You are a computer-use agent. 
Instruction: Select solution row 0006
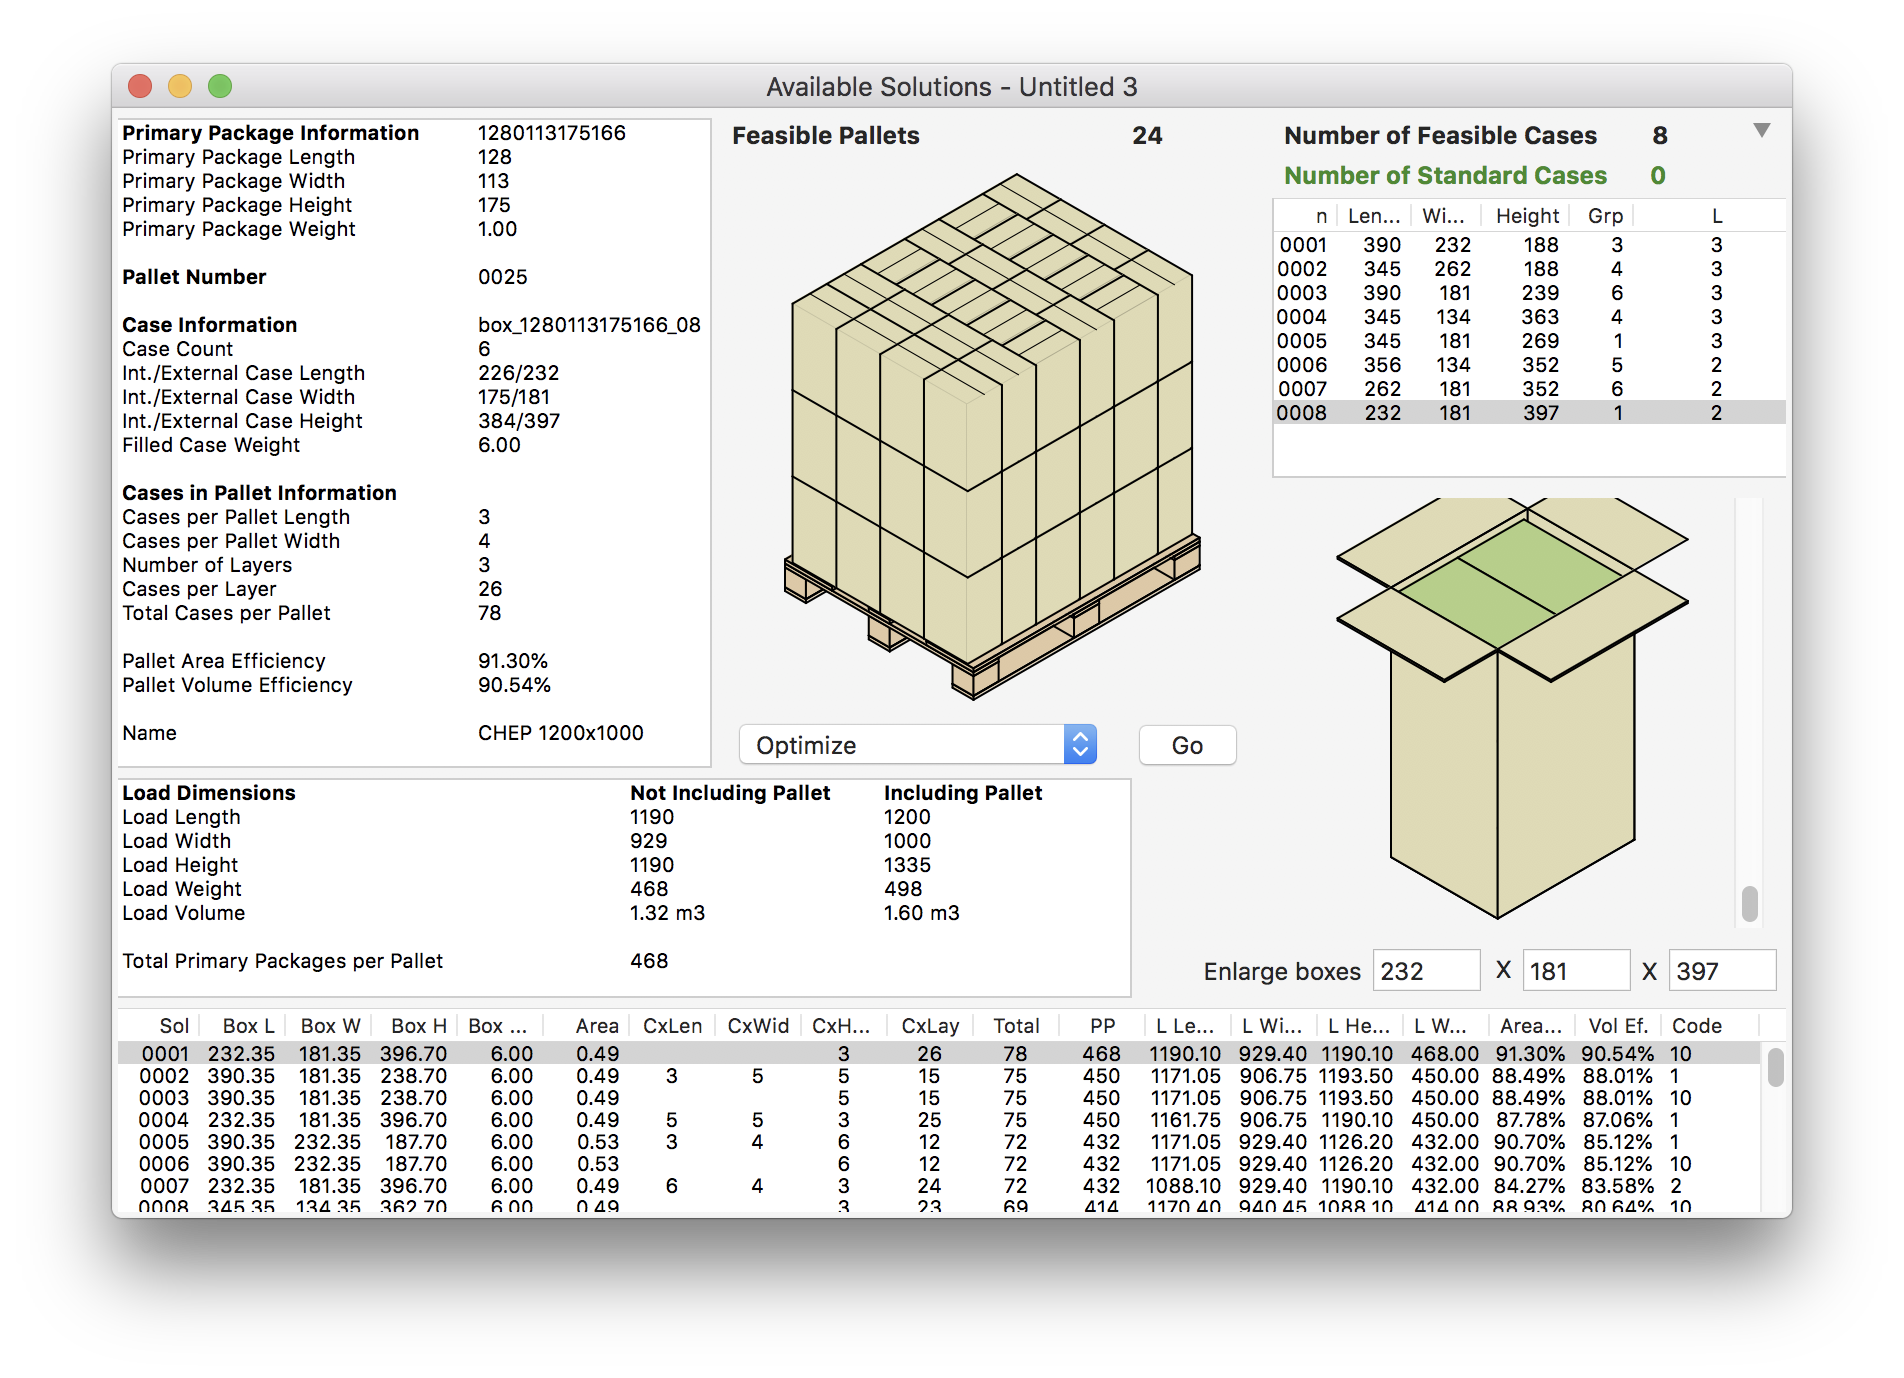[938, 1164]
